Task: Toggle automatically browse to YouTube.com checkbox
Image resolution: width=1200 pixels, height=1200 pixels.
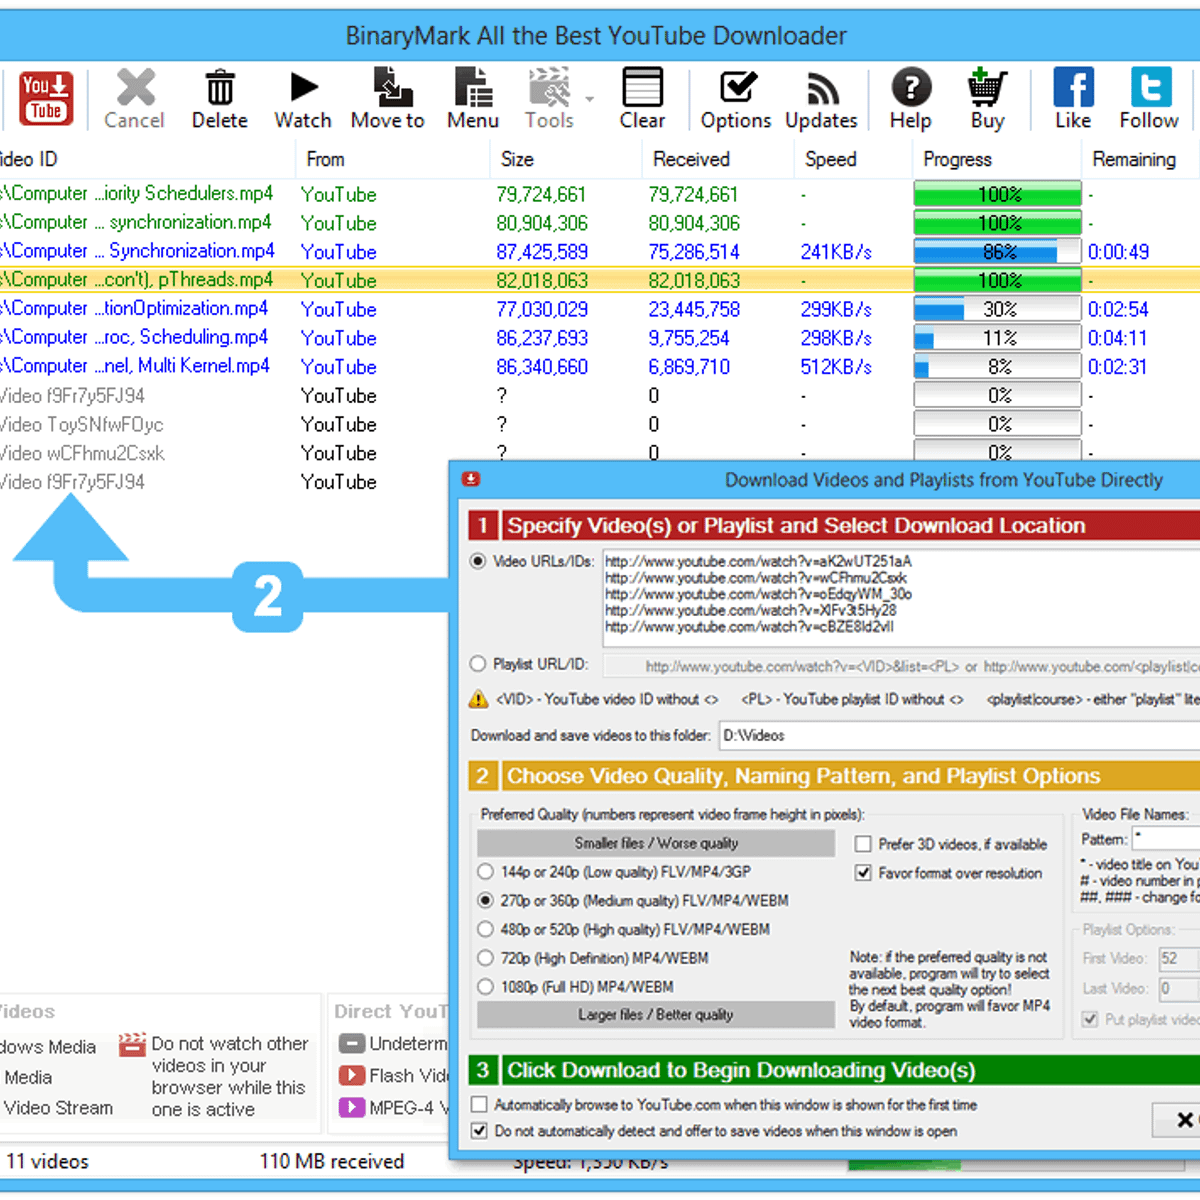Action: 480,1105
